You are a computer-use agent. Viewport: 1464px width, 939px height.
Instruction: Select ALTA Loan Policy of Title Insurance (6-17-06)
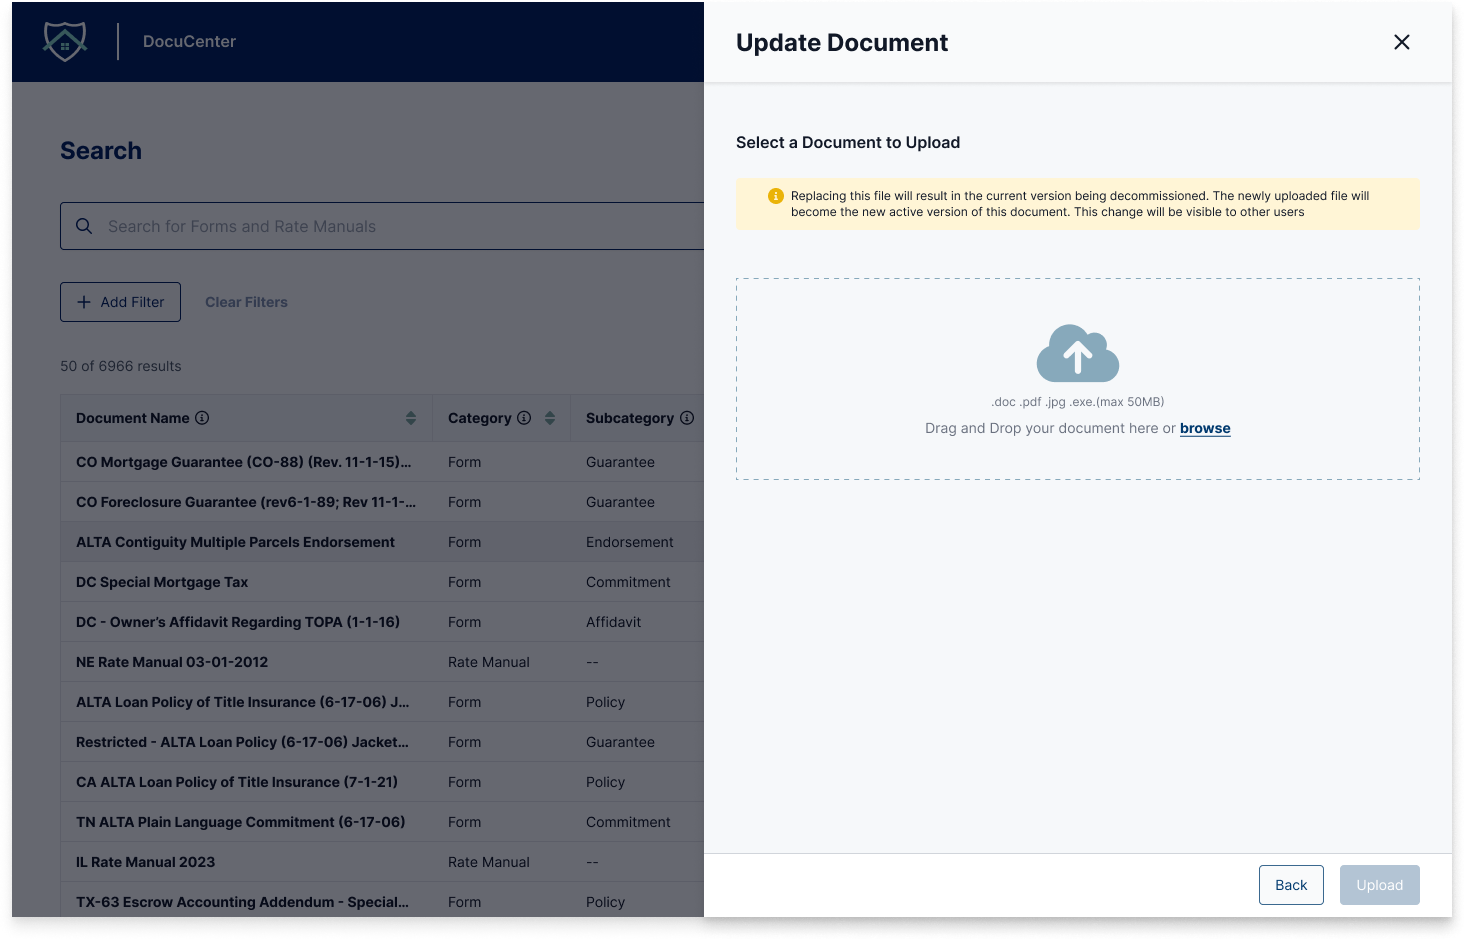tap(242, 702)
